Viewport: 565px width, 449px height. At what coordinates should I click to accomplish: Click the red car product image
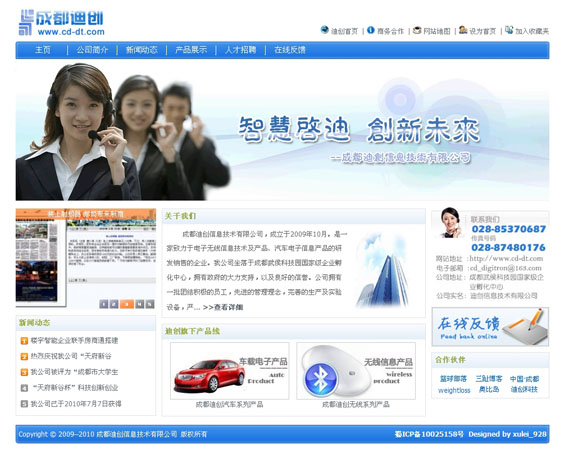[230, 371]
